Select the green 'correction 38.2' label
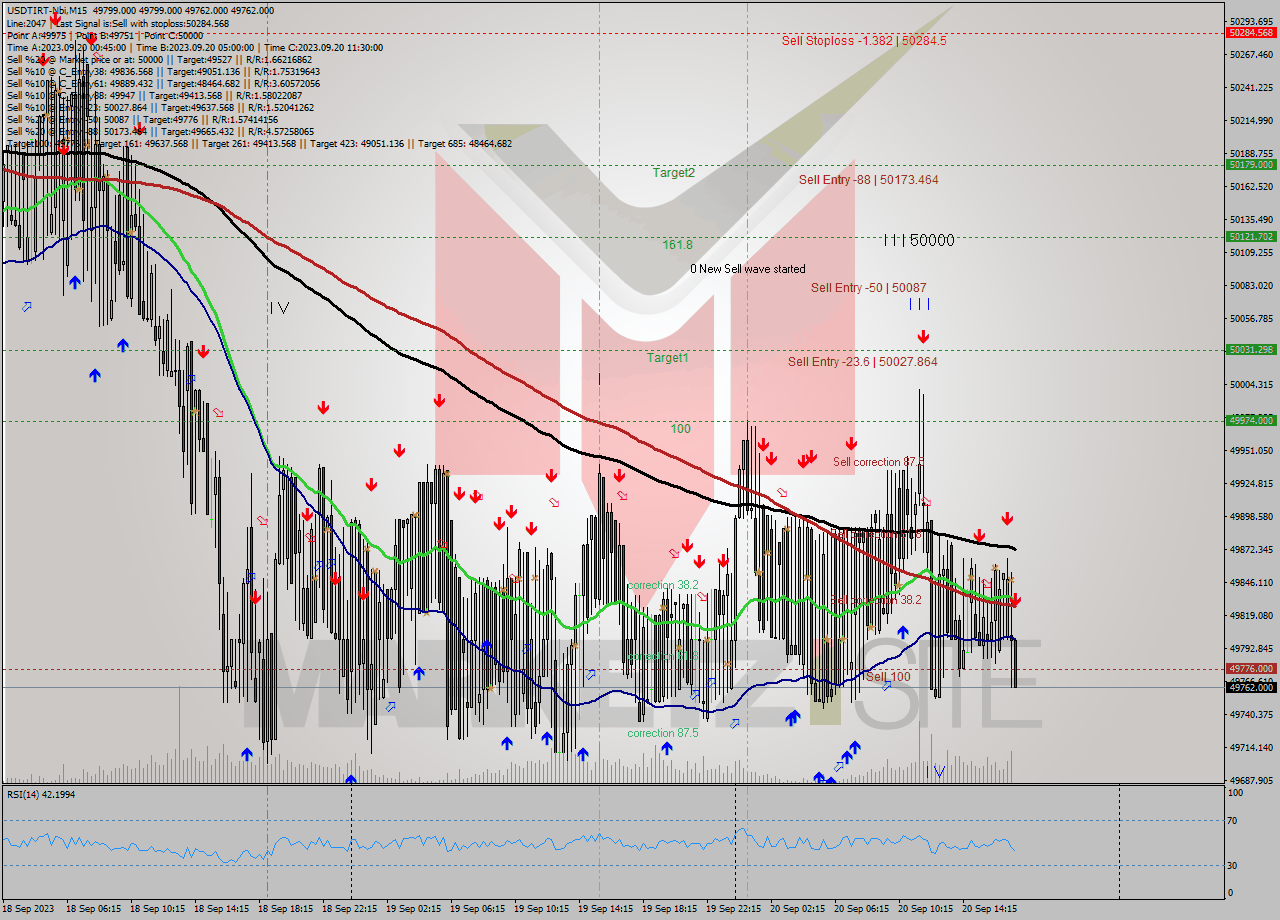Screen dimensions: 1280x920 pyautogui.click(x=662, y=585)
